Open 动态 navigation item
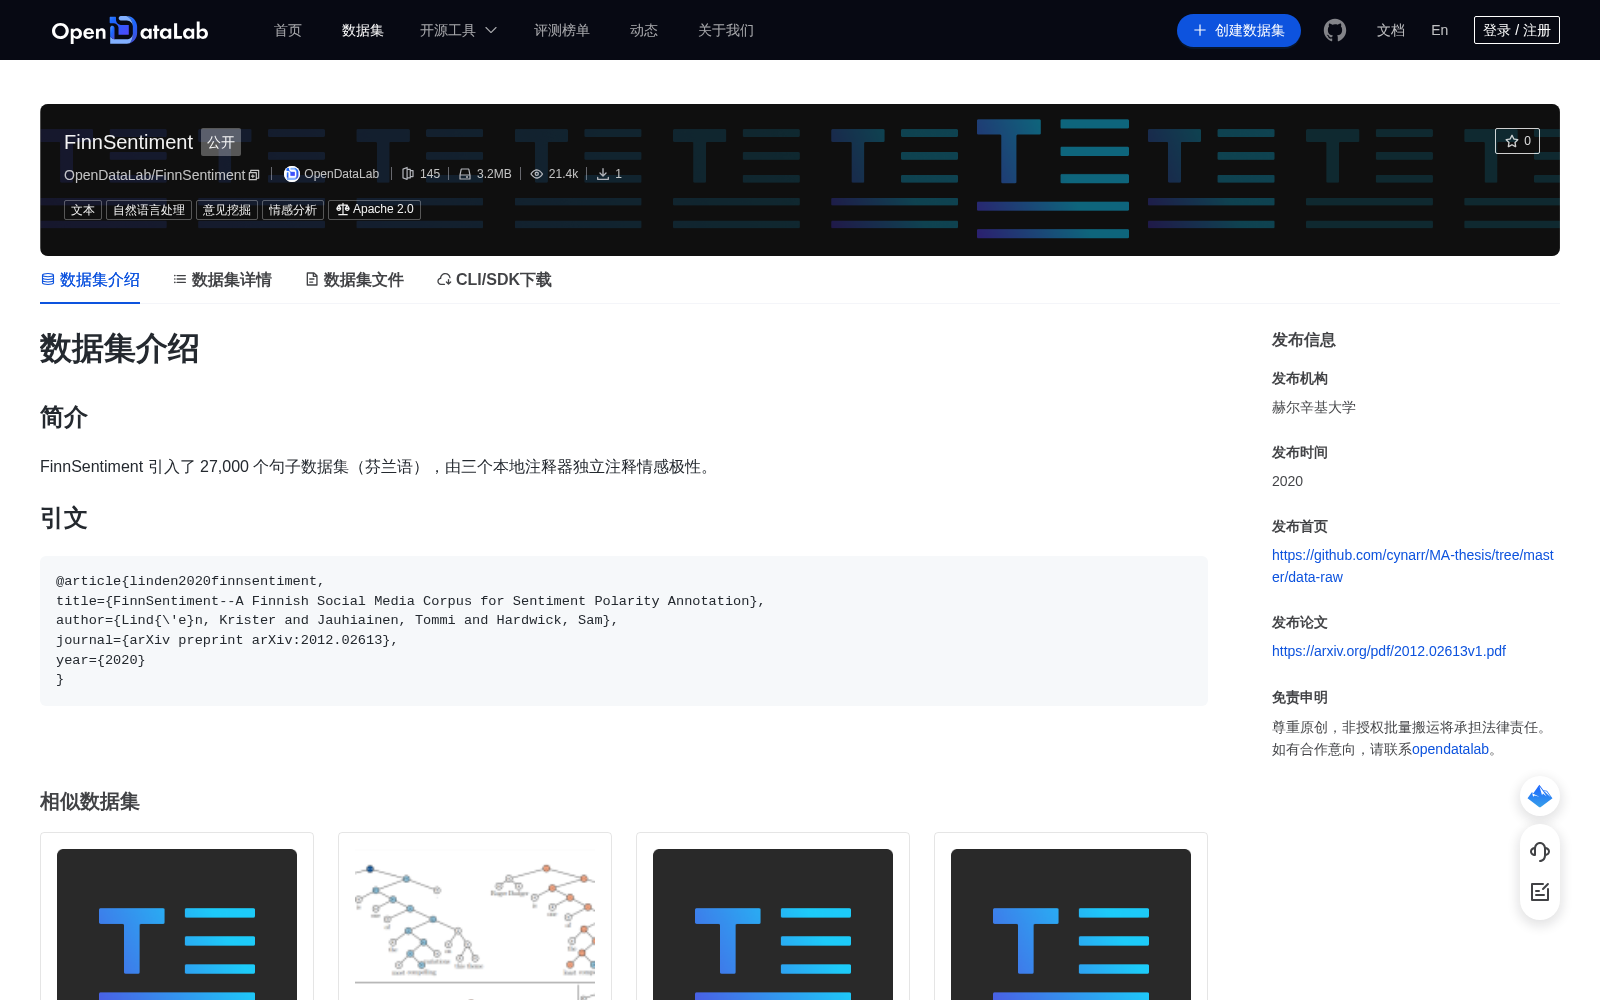1600x1000 pixels. [x=644, y=30]
